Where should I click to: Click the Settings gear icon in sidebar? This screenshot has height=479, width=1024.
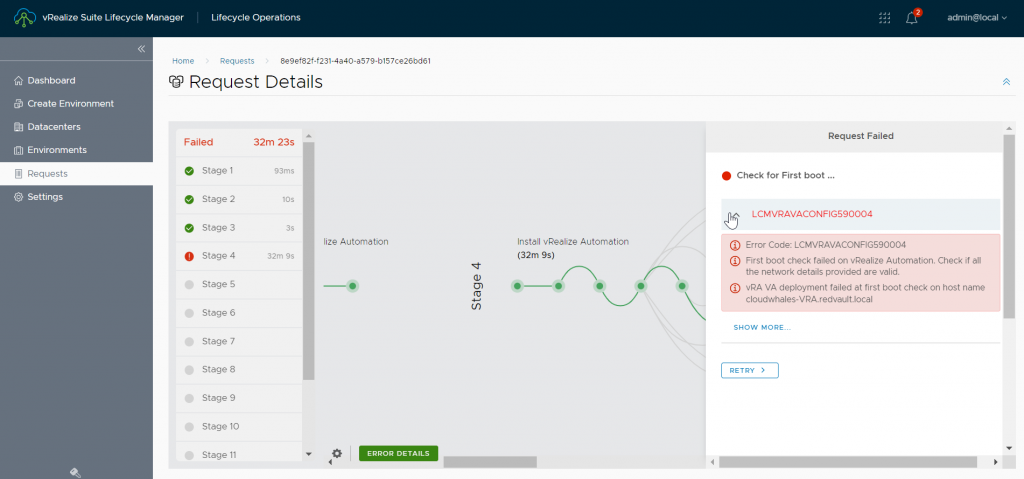pos(18,197)
